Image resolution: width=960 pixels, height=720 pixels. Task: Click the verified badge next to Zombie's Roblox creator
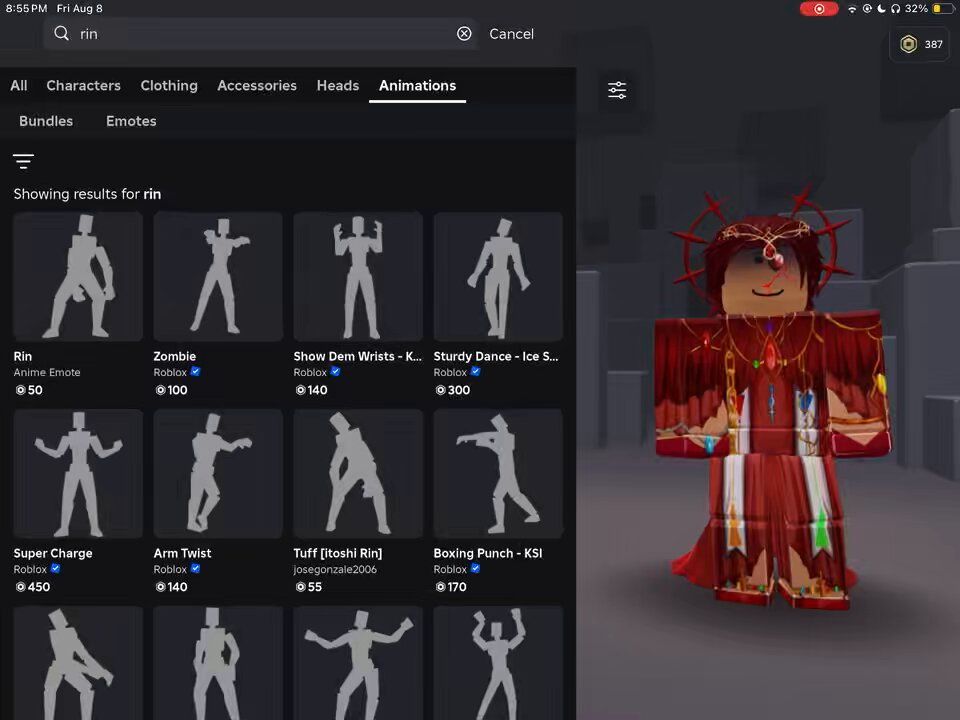click(x=195, y=372)
